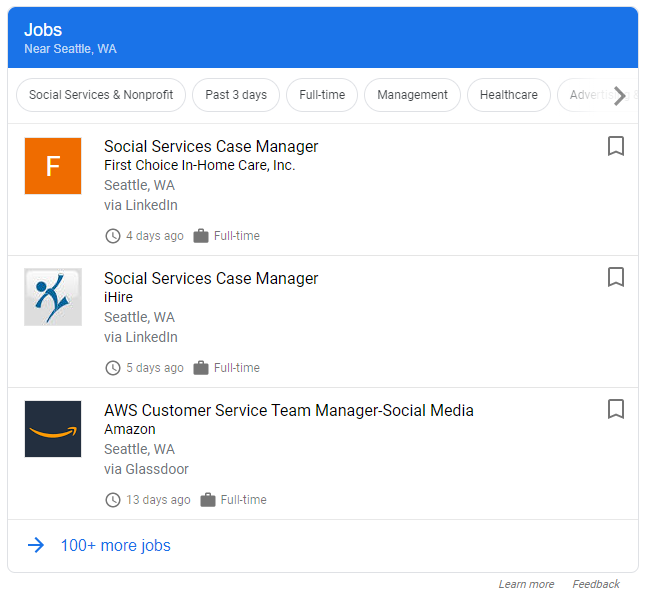
Task: Click the blue arrow beside 100+ more jobs
Action: [36, 545]
